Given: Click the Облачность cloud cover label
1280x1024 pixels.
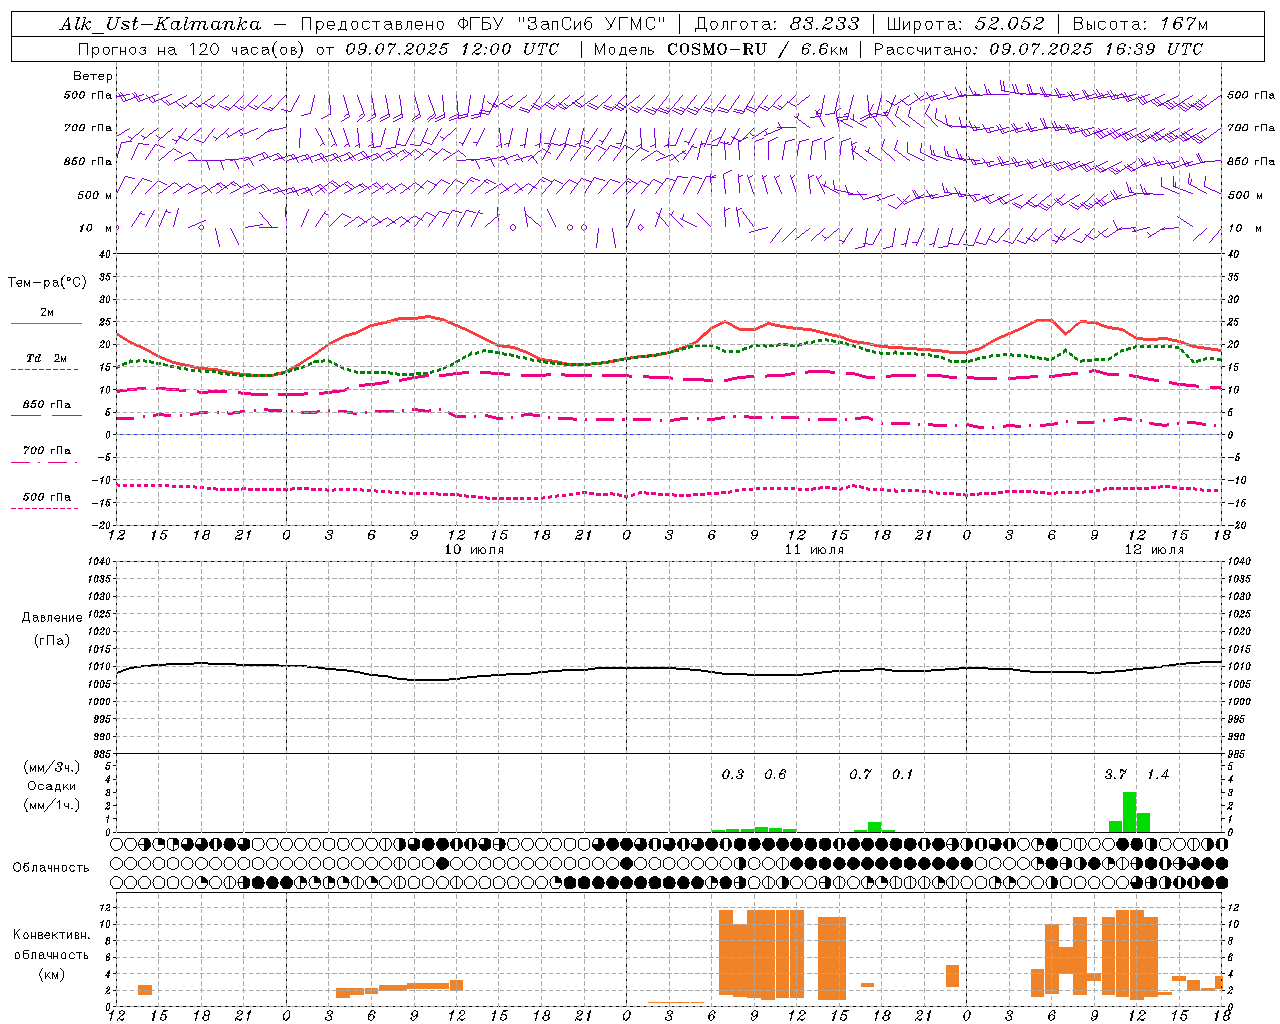Looking at the screenshot, I should coord(51,867).
